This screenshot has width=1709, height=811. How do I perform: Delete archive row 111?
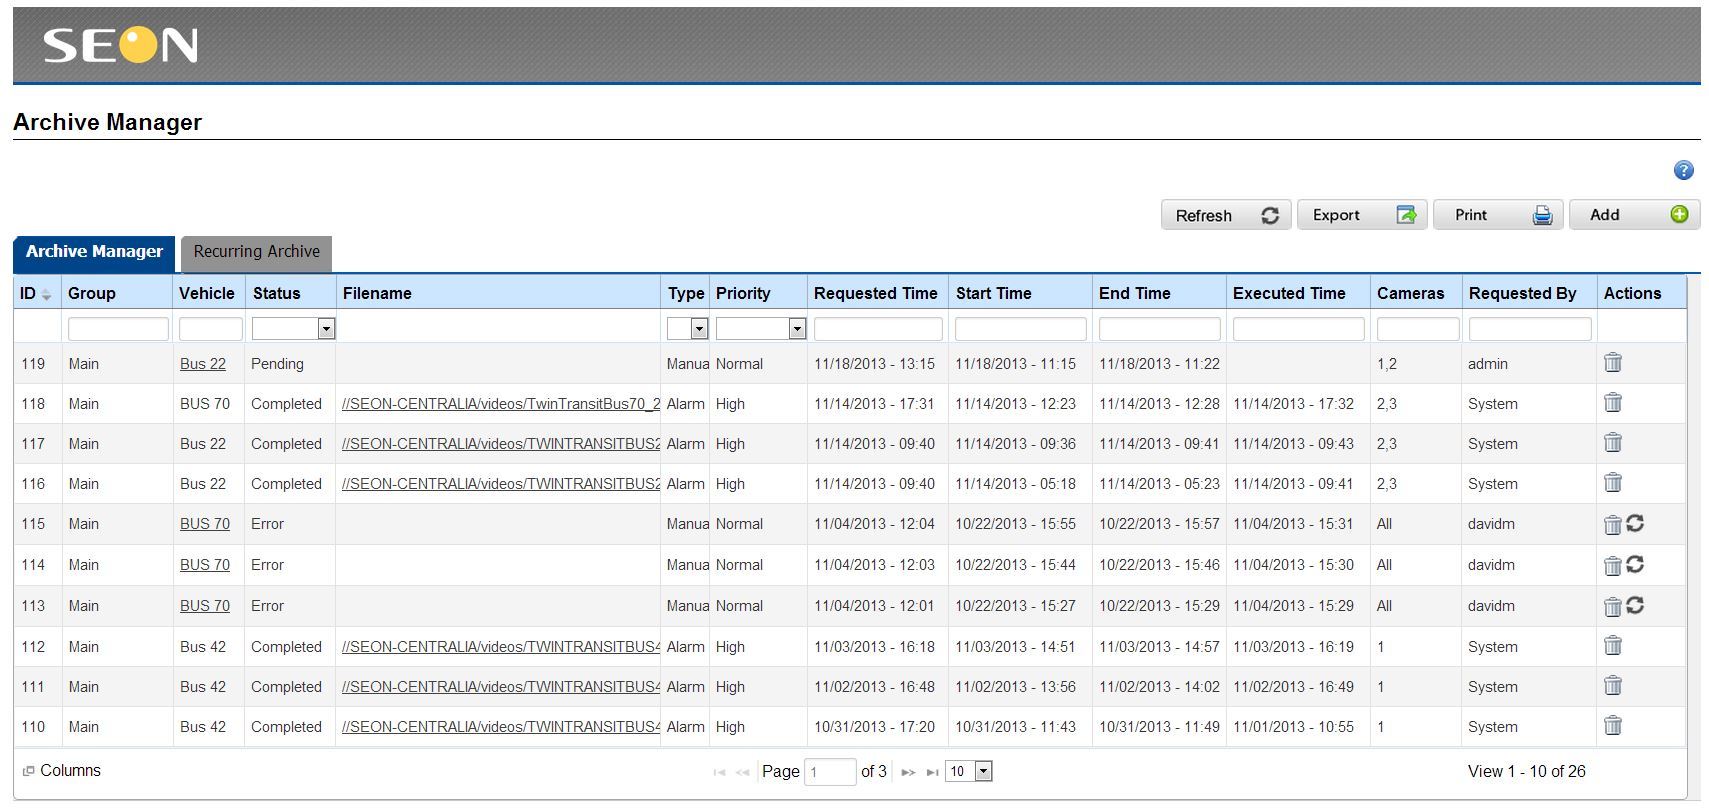point(1612,686)
